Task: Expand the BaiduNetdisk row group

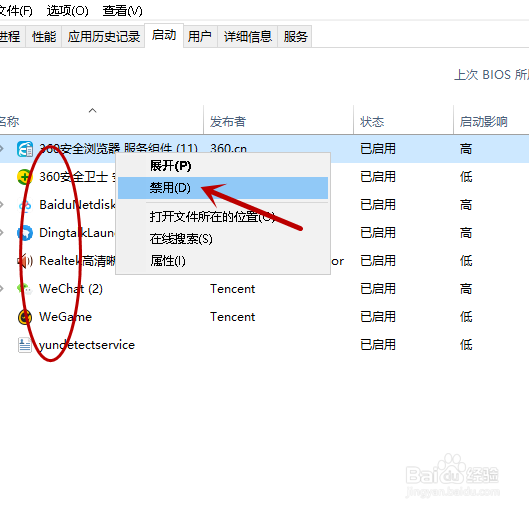Action: (2, 205)
